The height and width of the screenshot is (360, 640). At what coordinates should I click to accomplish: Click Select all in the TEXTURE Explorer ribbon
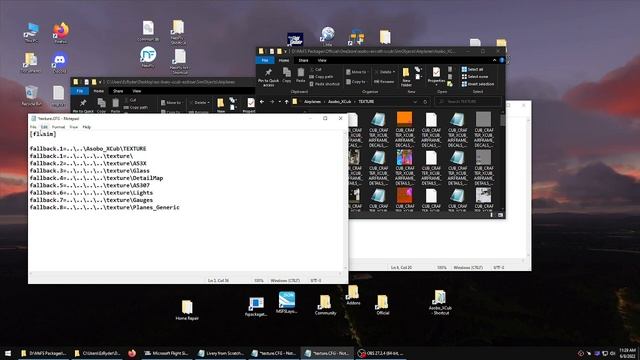click(472, 69)
